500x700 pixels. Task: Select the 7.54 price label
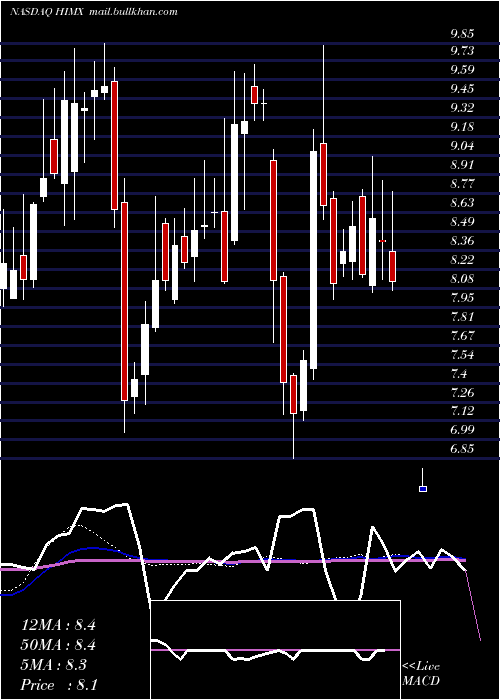click(x=462, y=354)
